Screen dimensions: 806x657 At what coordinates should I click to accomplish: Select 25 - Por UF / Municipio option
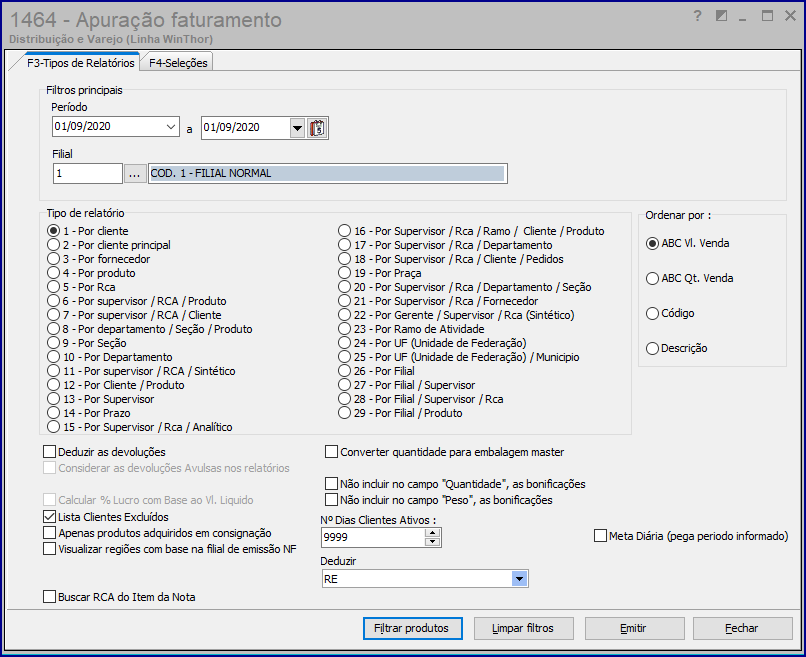pos(459,357)
